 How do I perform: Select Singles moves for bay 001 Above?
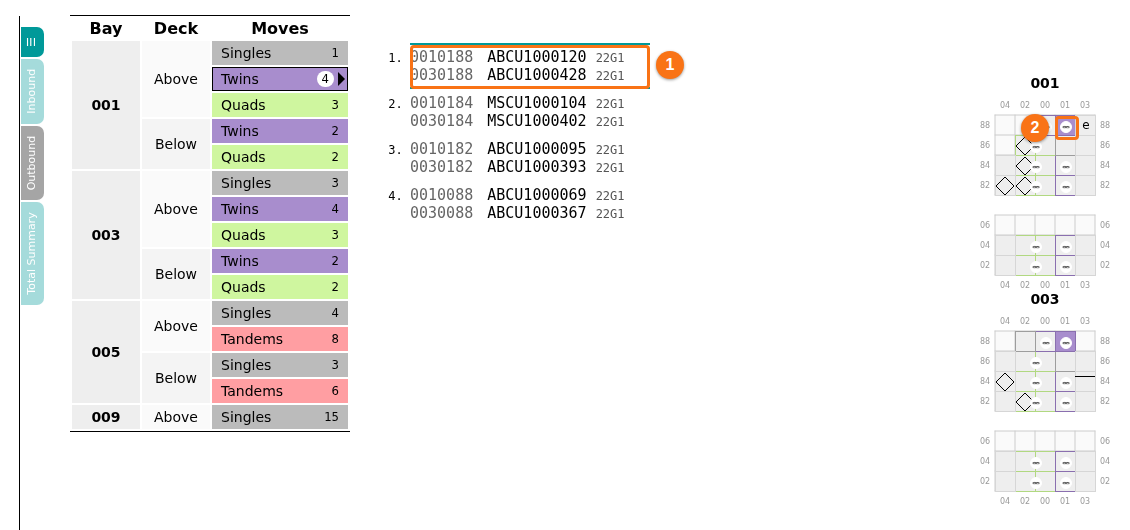[x=280, y=53]
